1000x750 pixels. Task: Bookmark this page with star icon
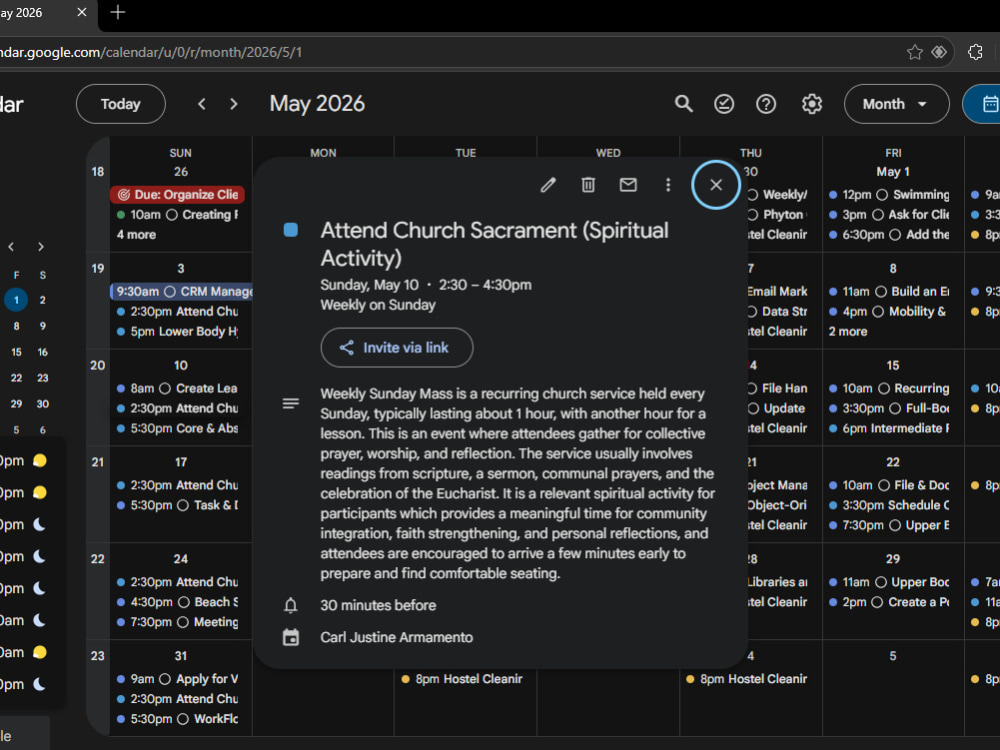point(915,52)
